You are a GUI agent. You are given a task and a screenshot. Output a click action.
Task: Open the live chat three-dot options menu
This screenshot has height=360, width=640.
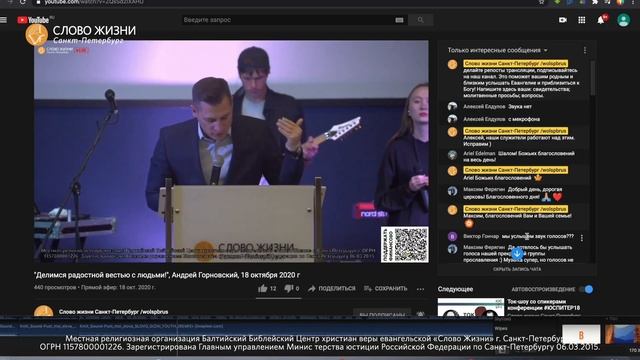click(x=585, y=50)
